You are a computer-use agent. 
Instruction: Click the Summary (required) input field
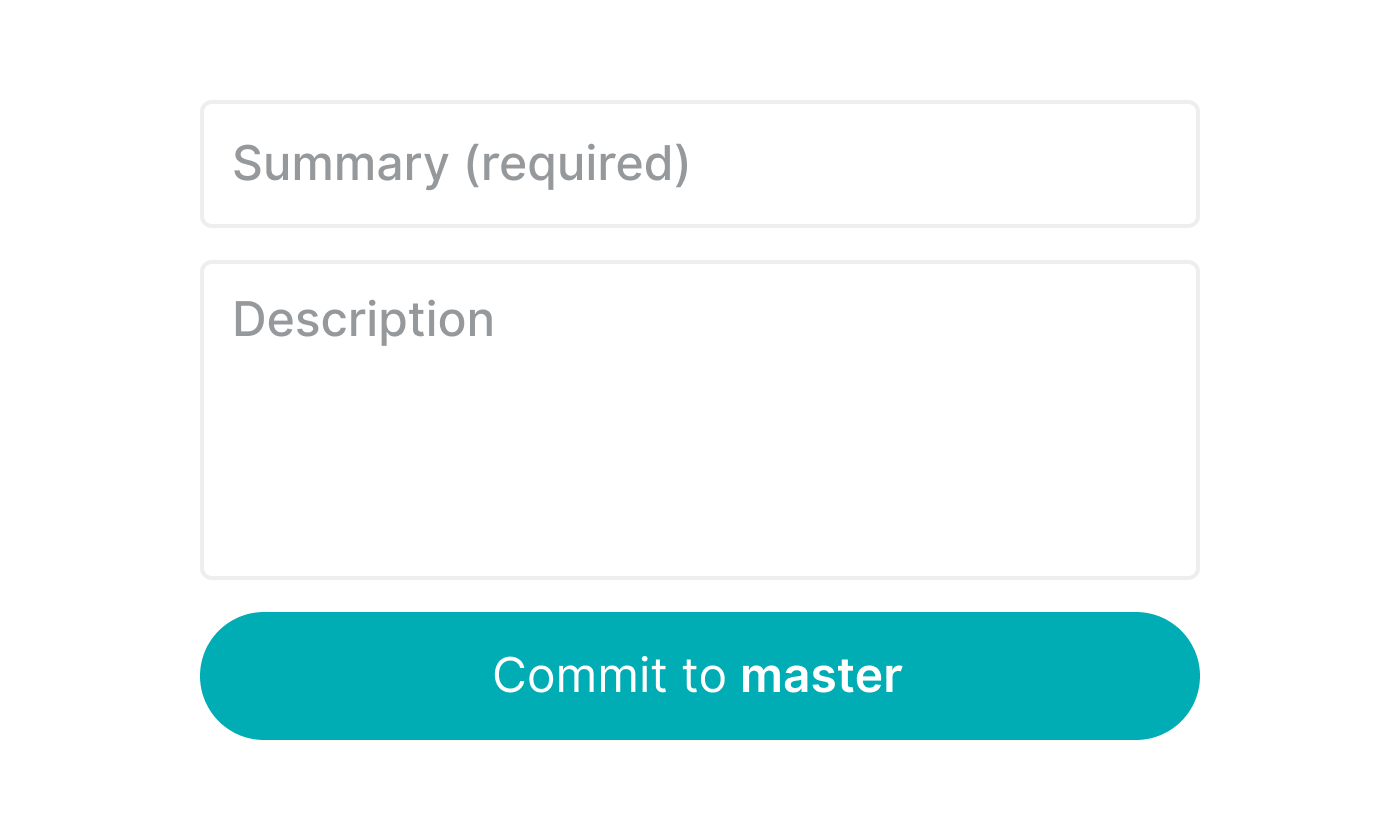pyautogui.click(x=700, y=164)
